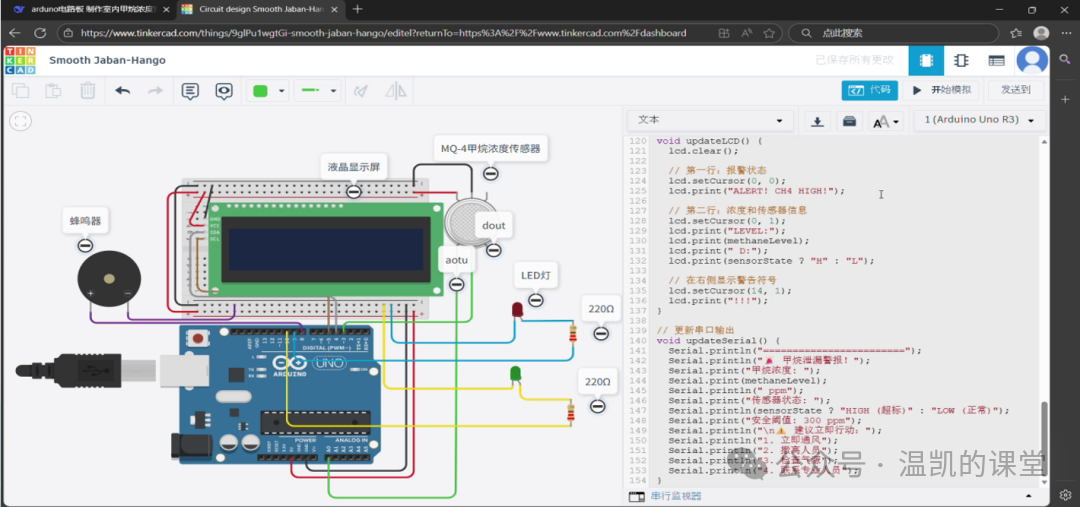Click the code line void updateSerial()
The image size is (1080, 507).
[718, 340]
